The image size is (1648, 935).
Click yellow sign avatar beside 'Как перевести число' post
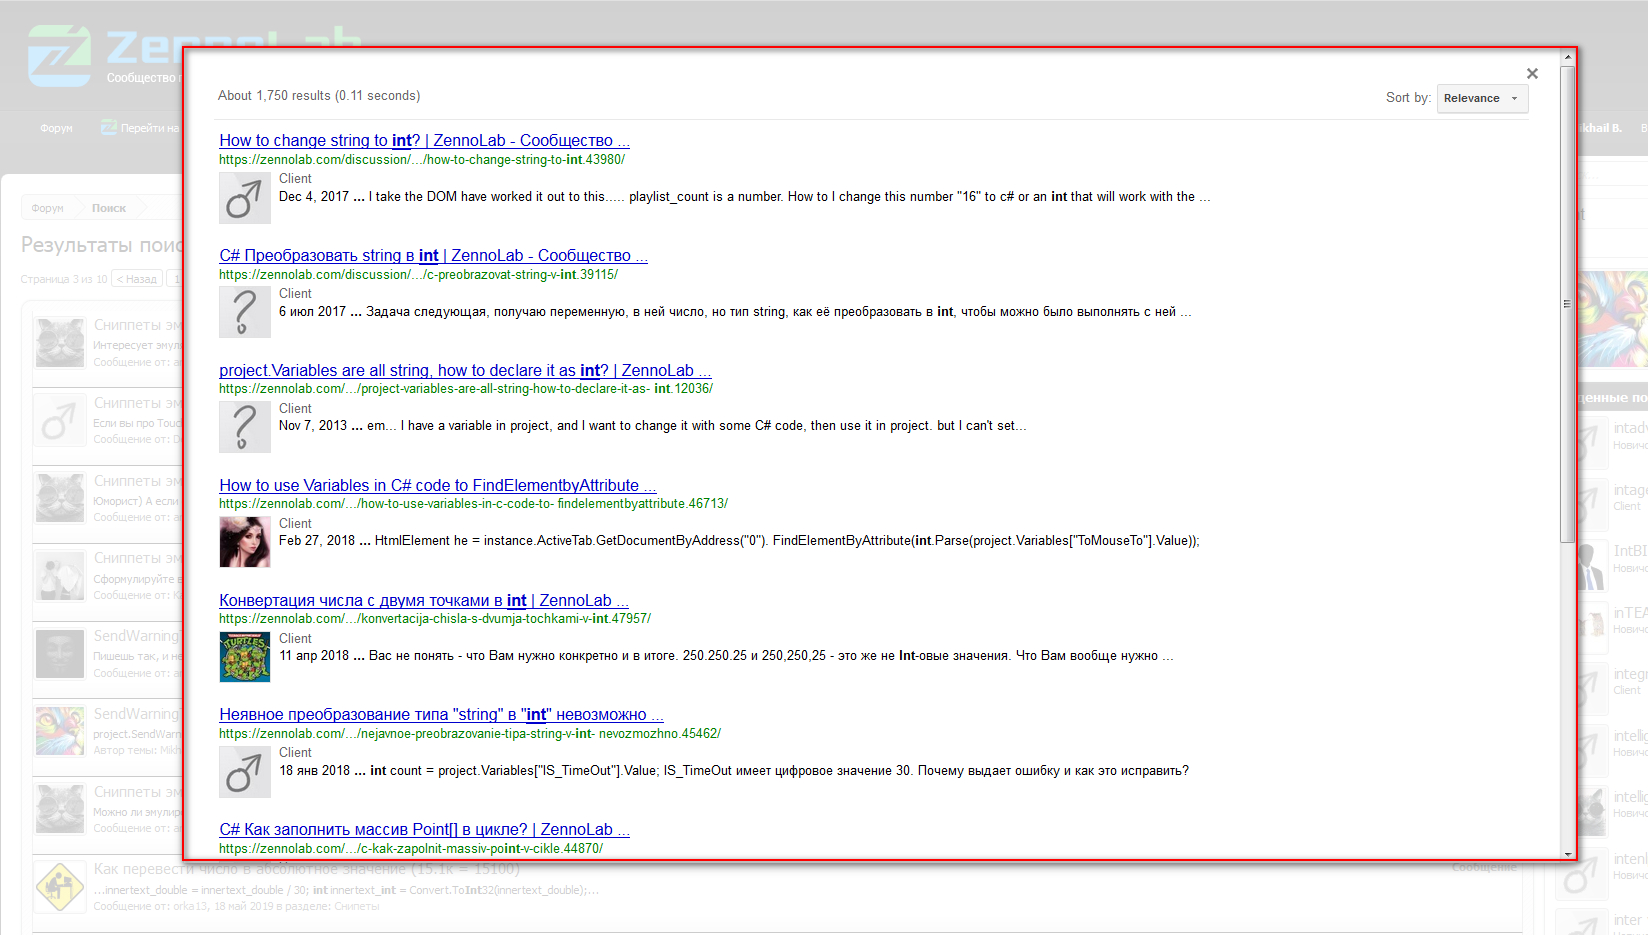click(x=60, y=887)
